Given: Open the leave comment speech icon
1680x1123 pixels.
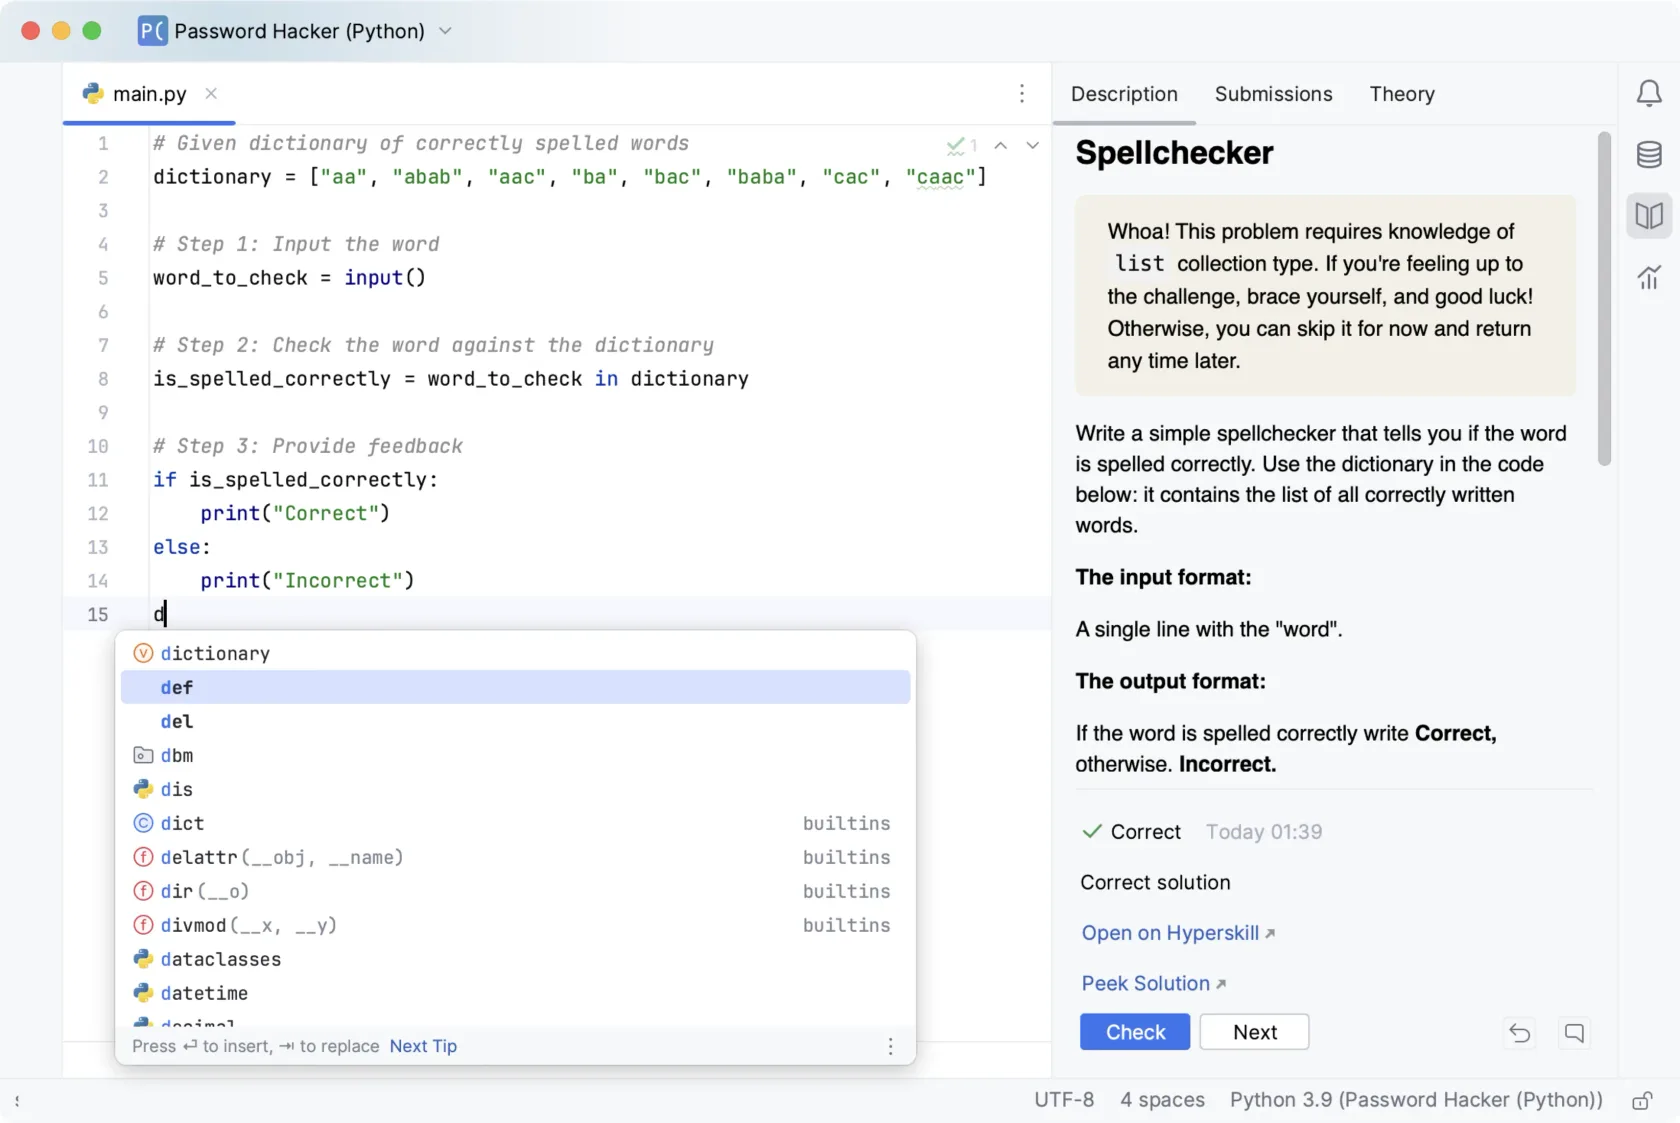Looking at the screenshot, I should point(1574,1033).
